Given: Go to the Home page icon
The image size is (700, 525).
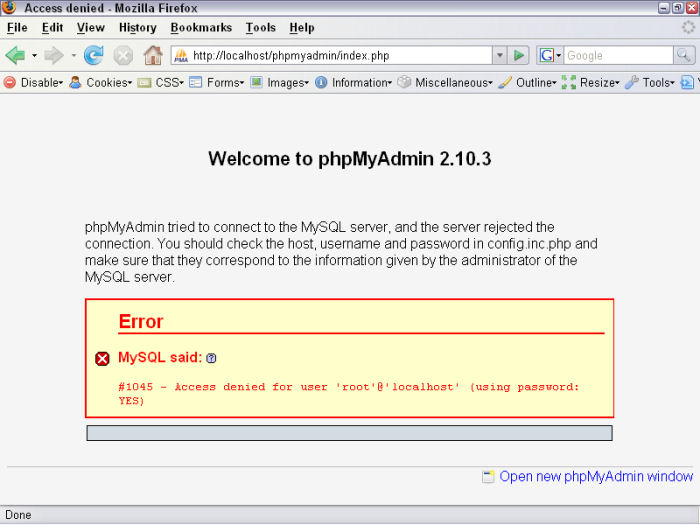Looking at the screenshot, I should pos(153,55).
